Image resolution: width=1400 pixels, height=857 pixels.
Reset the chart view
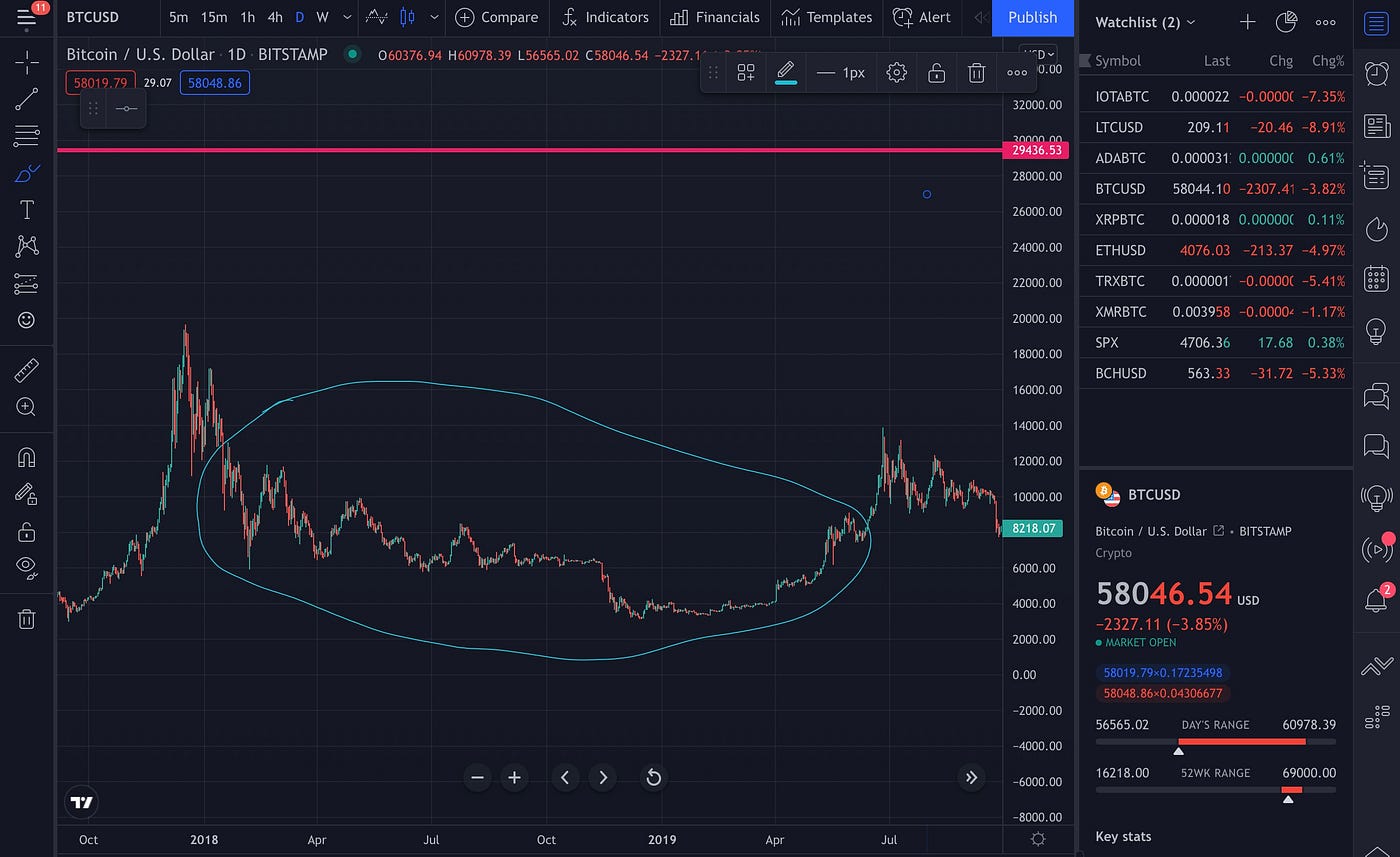click(654, 777)
